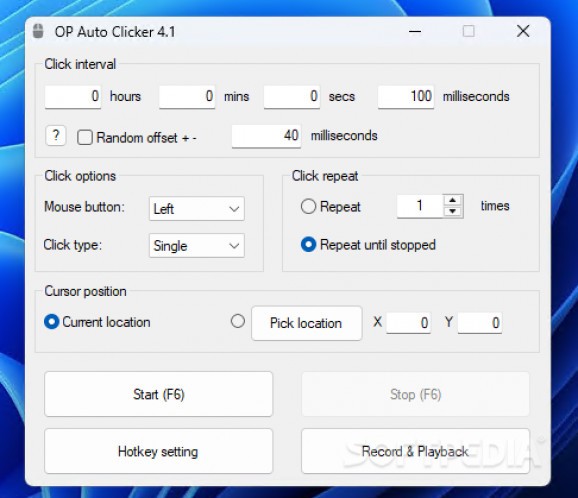Enable the Random offset checkbox
This screenshot has width=578, height=498.
pyautogui.click(x=85, y=137)
